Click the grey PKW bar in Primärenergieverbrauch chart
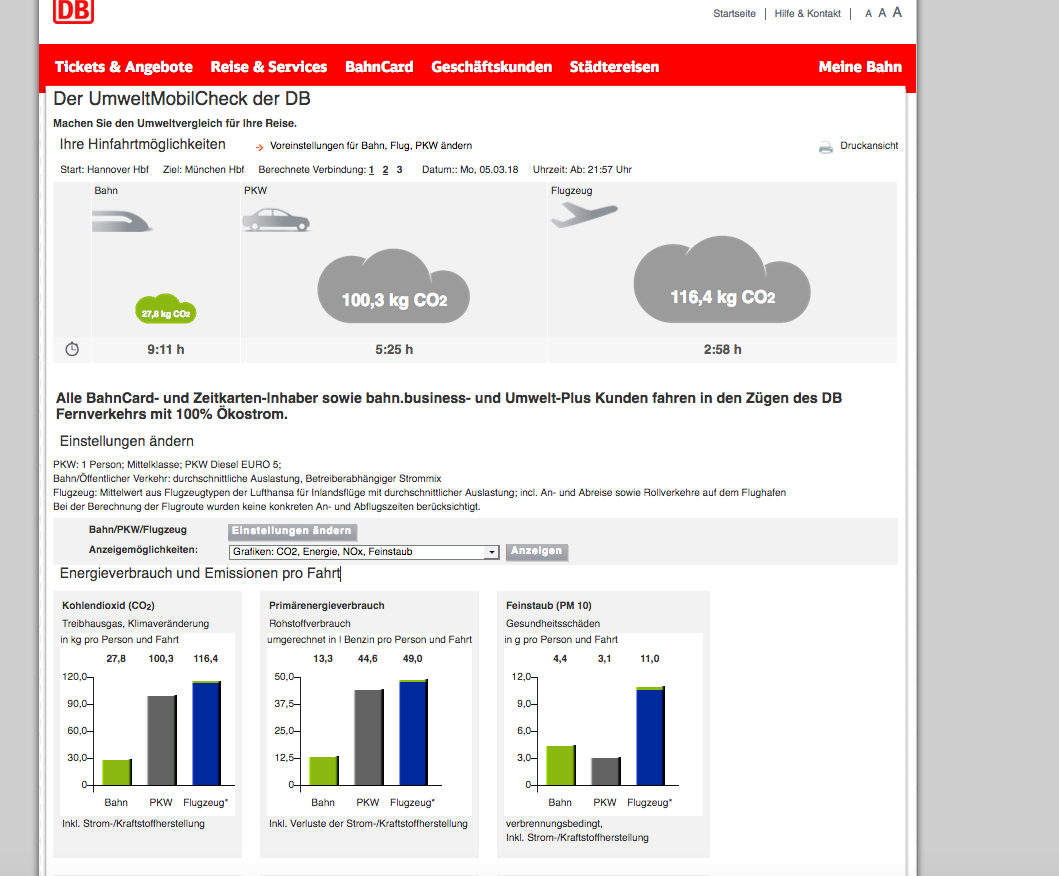This screenshot has height=876, width=1059. coord(369,738)
